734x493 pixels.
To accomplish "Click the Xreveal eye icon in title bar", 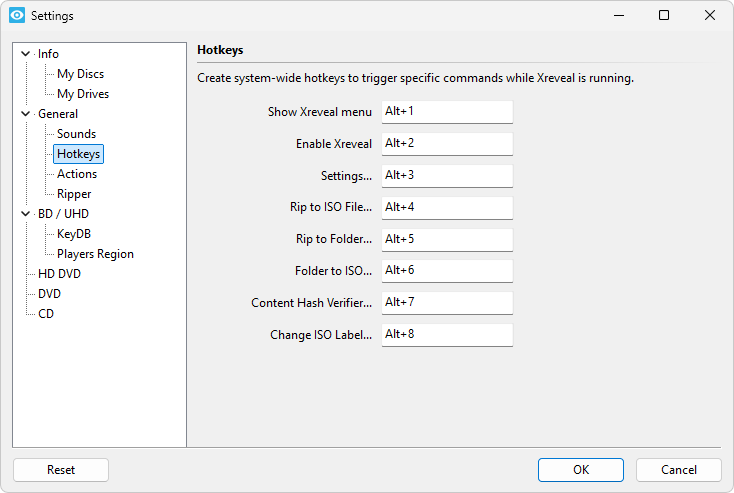I will point(16,16).
